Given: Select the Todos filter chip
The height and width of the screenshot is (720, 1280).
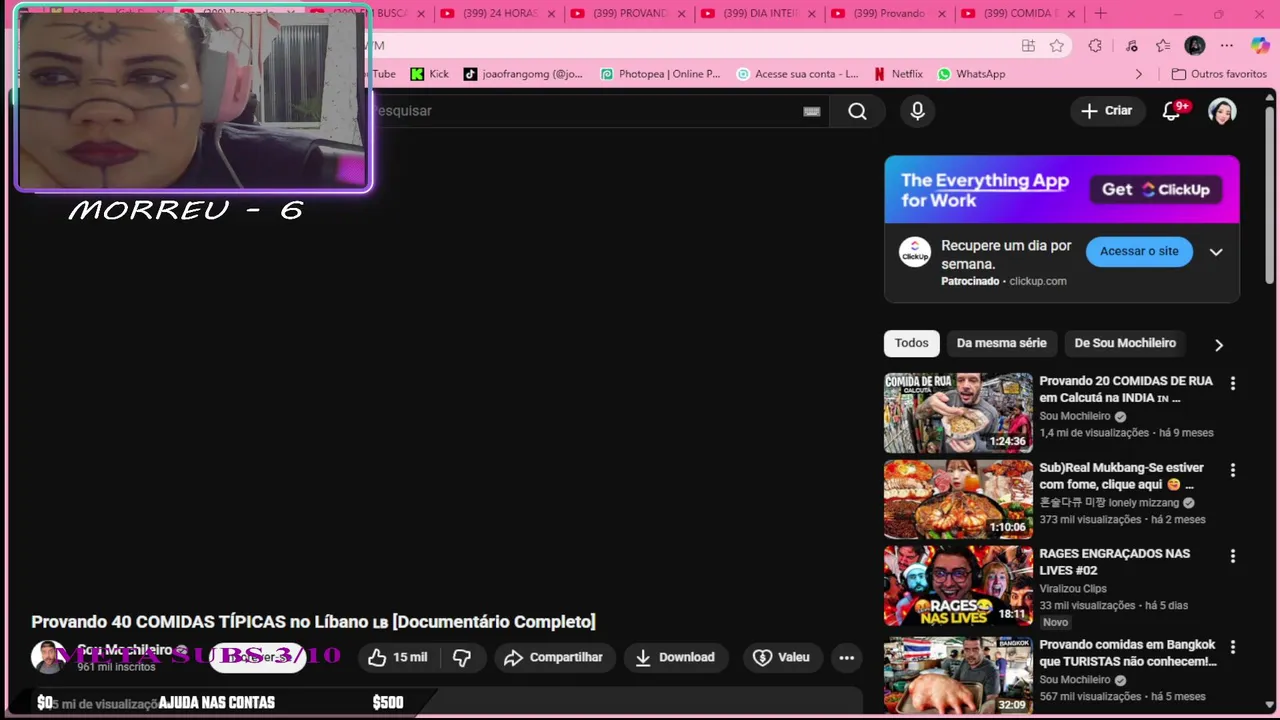Looking at the screenshot, I should click(x=911, y=343).
